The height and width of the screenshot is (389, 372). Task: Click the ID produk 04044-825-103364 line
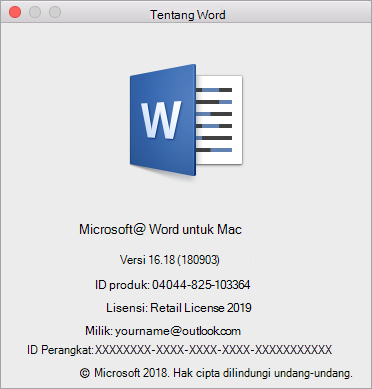(173, 285)
